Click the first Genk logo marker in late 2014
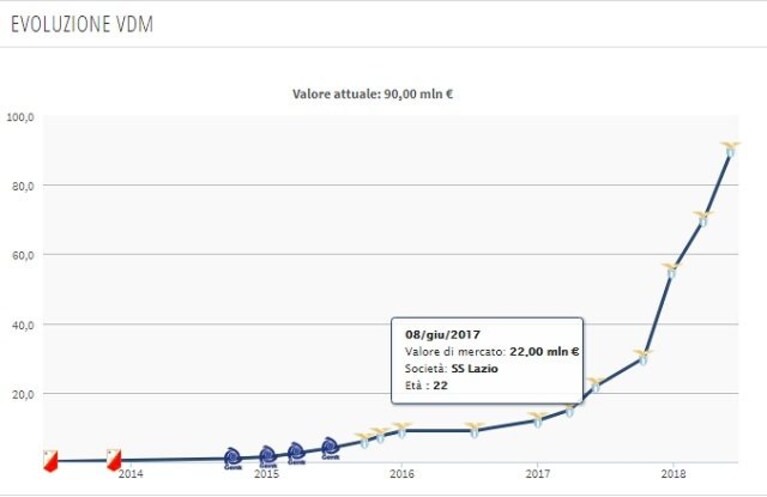This screenshot has width=767, height=497. pos(233,458)
